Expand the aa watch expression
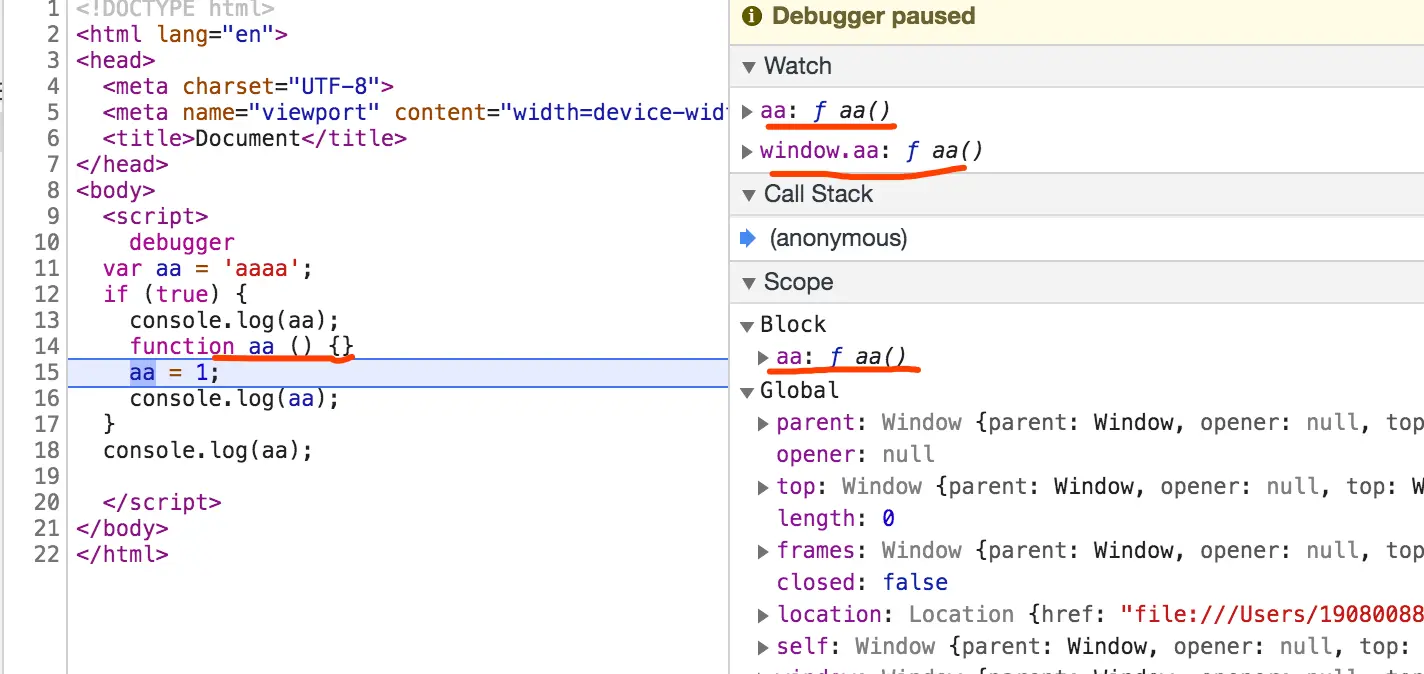This screenshot has height=674, width=1424. click(748, 111)
